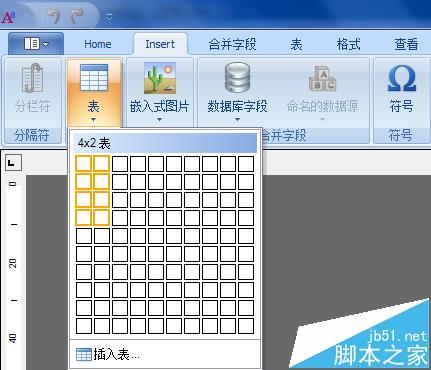The width and height of the screenshot is (431, 370).
Task: Open the 表 ribbon tab
Action: pos(296,44)
